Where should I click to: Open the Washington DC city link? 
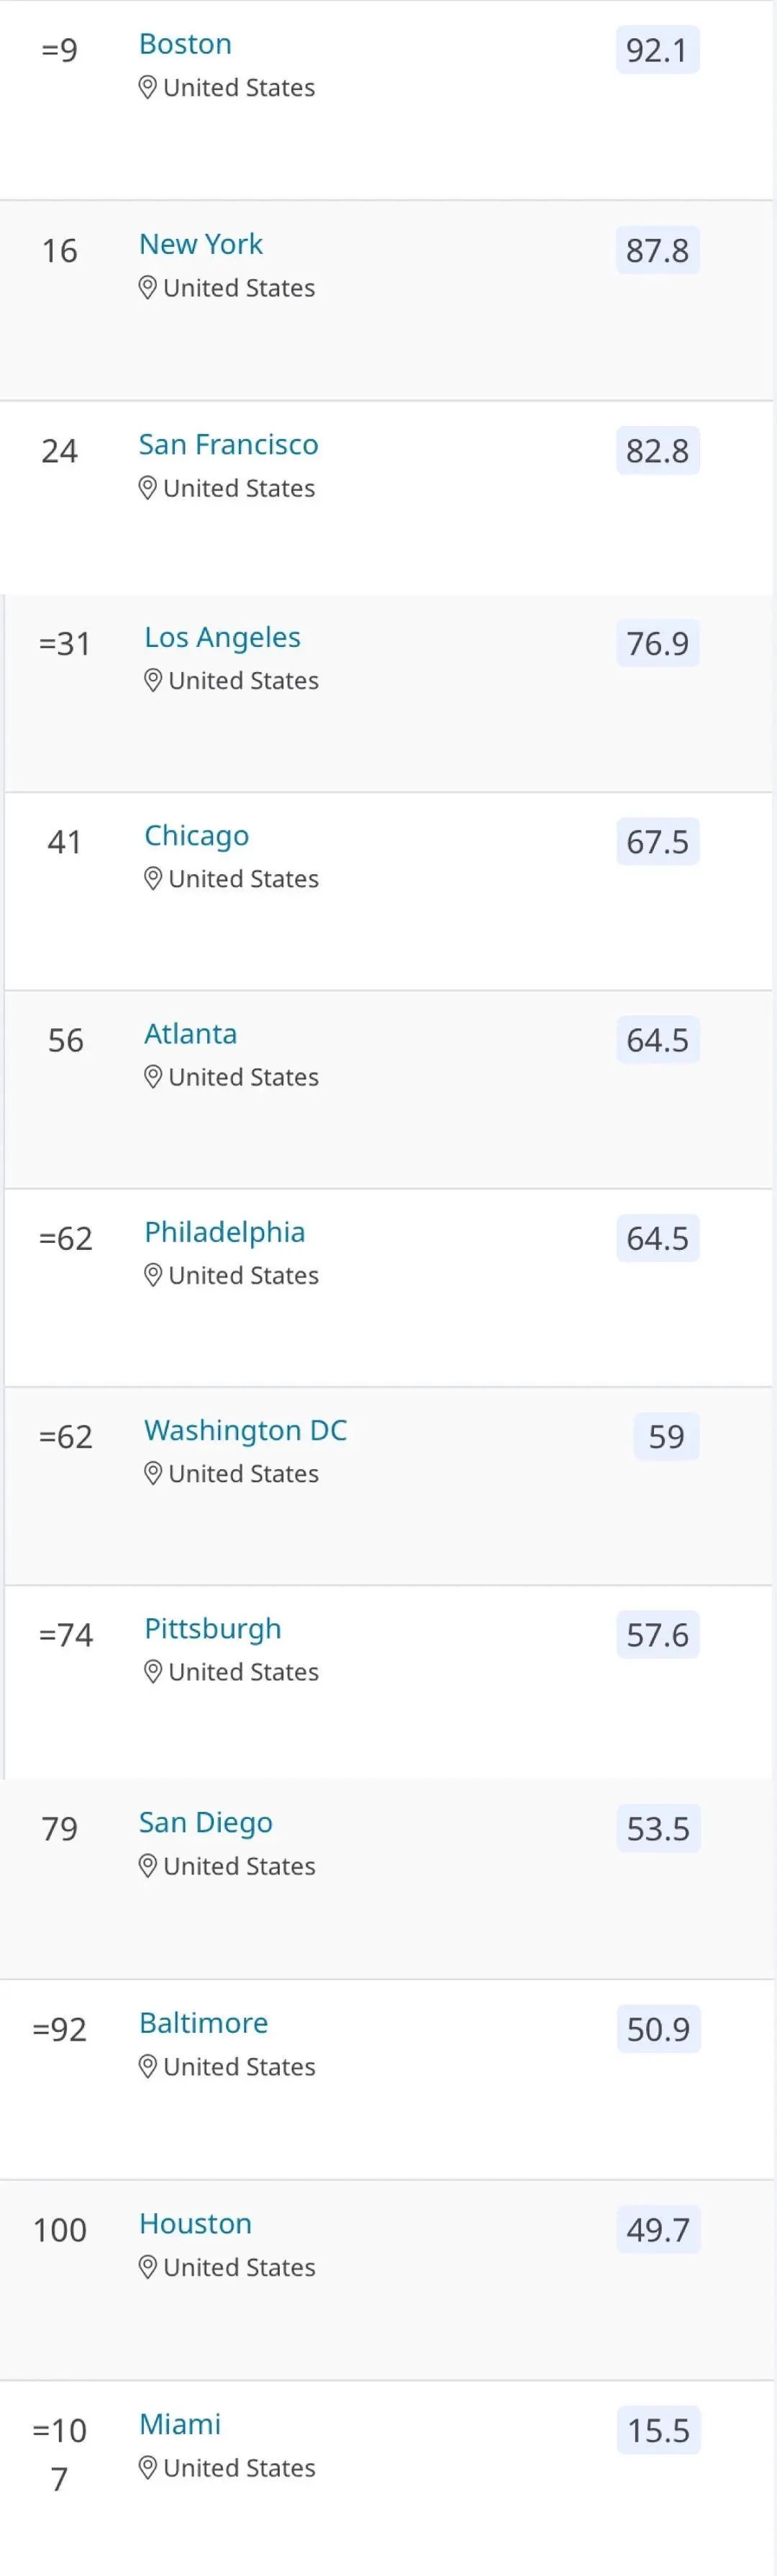(245, 1430)
